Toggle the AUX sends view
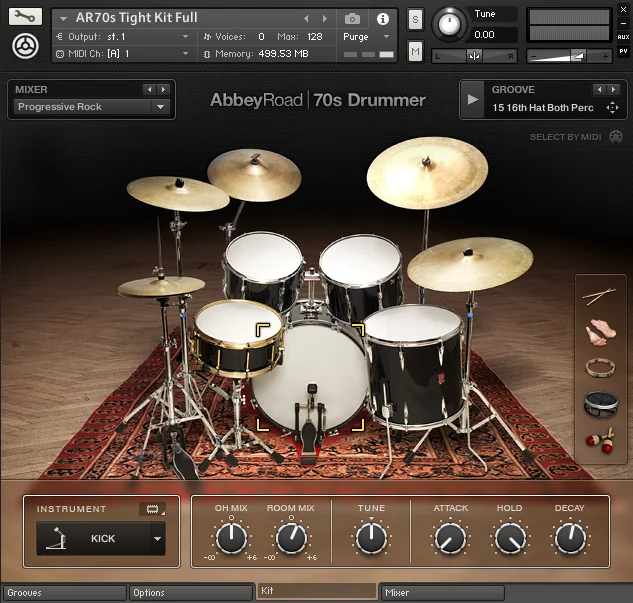 [623, 37]
